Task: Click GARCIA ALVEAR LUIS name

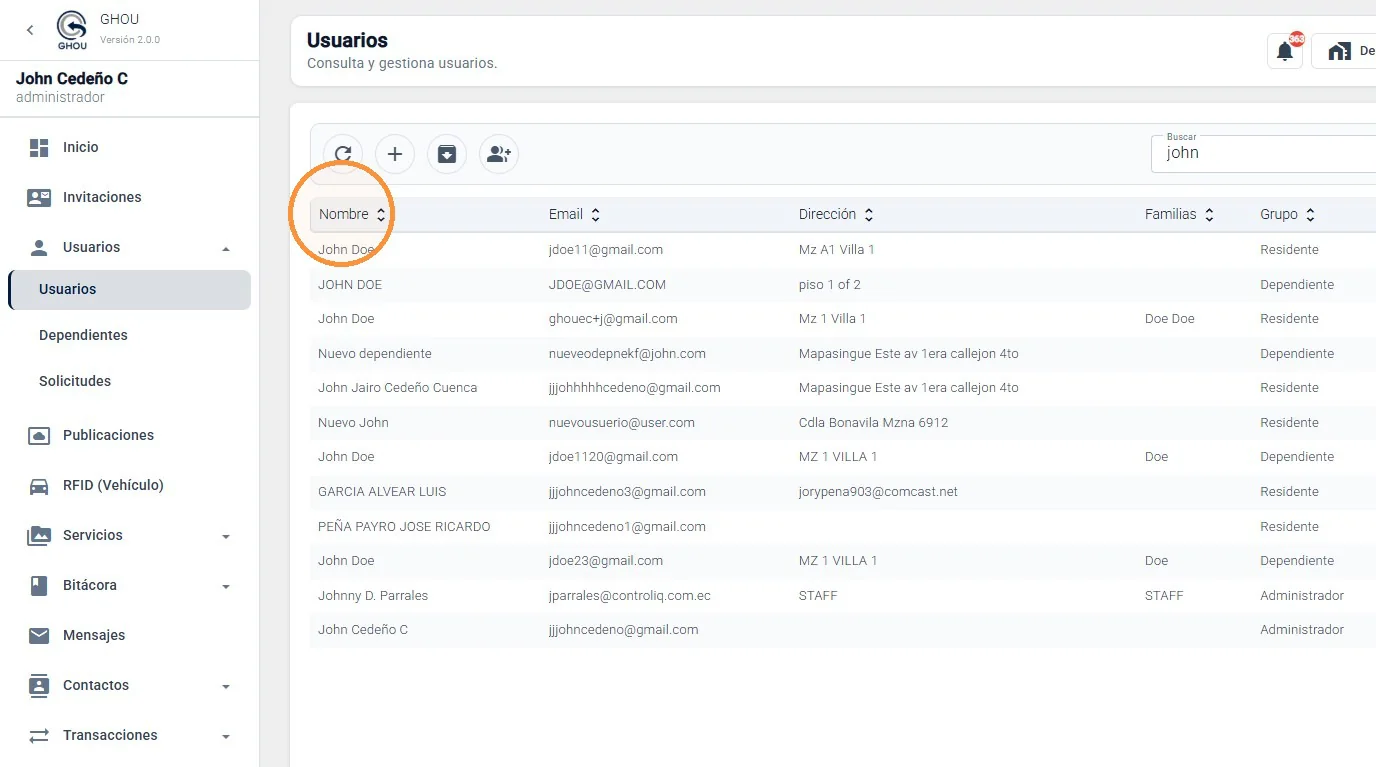Action: pos(382,492)
